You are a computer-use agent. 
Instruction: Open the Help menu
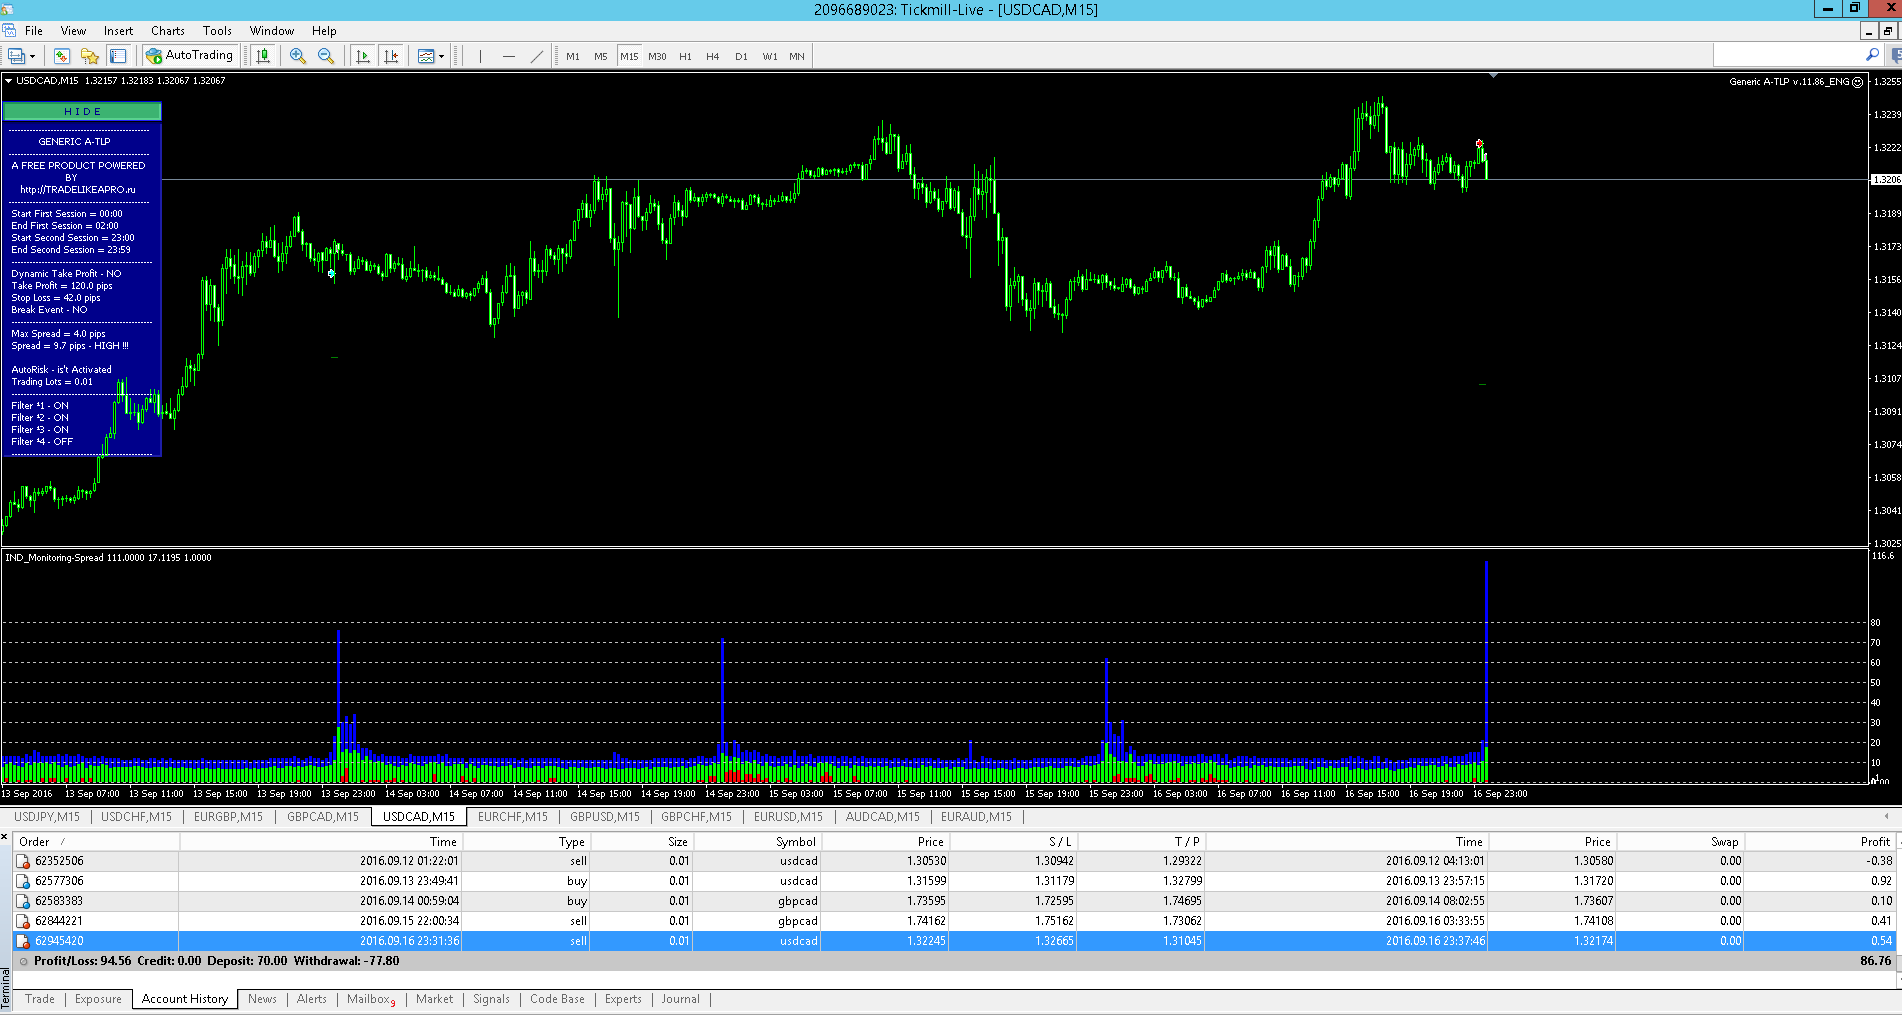[324, 31]
